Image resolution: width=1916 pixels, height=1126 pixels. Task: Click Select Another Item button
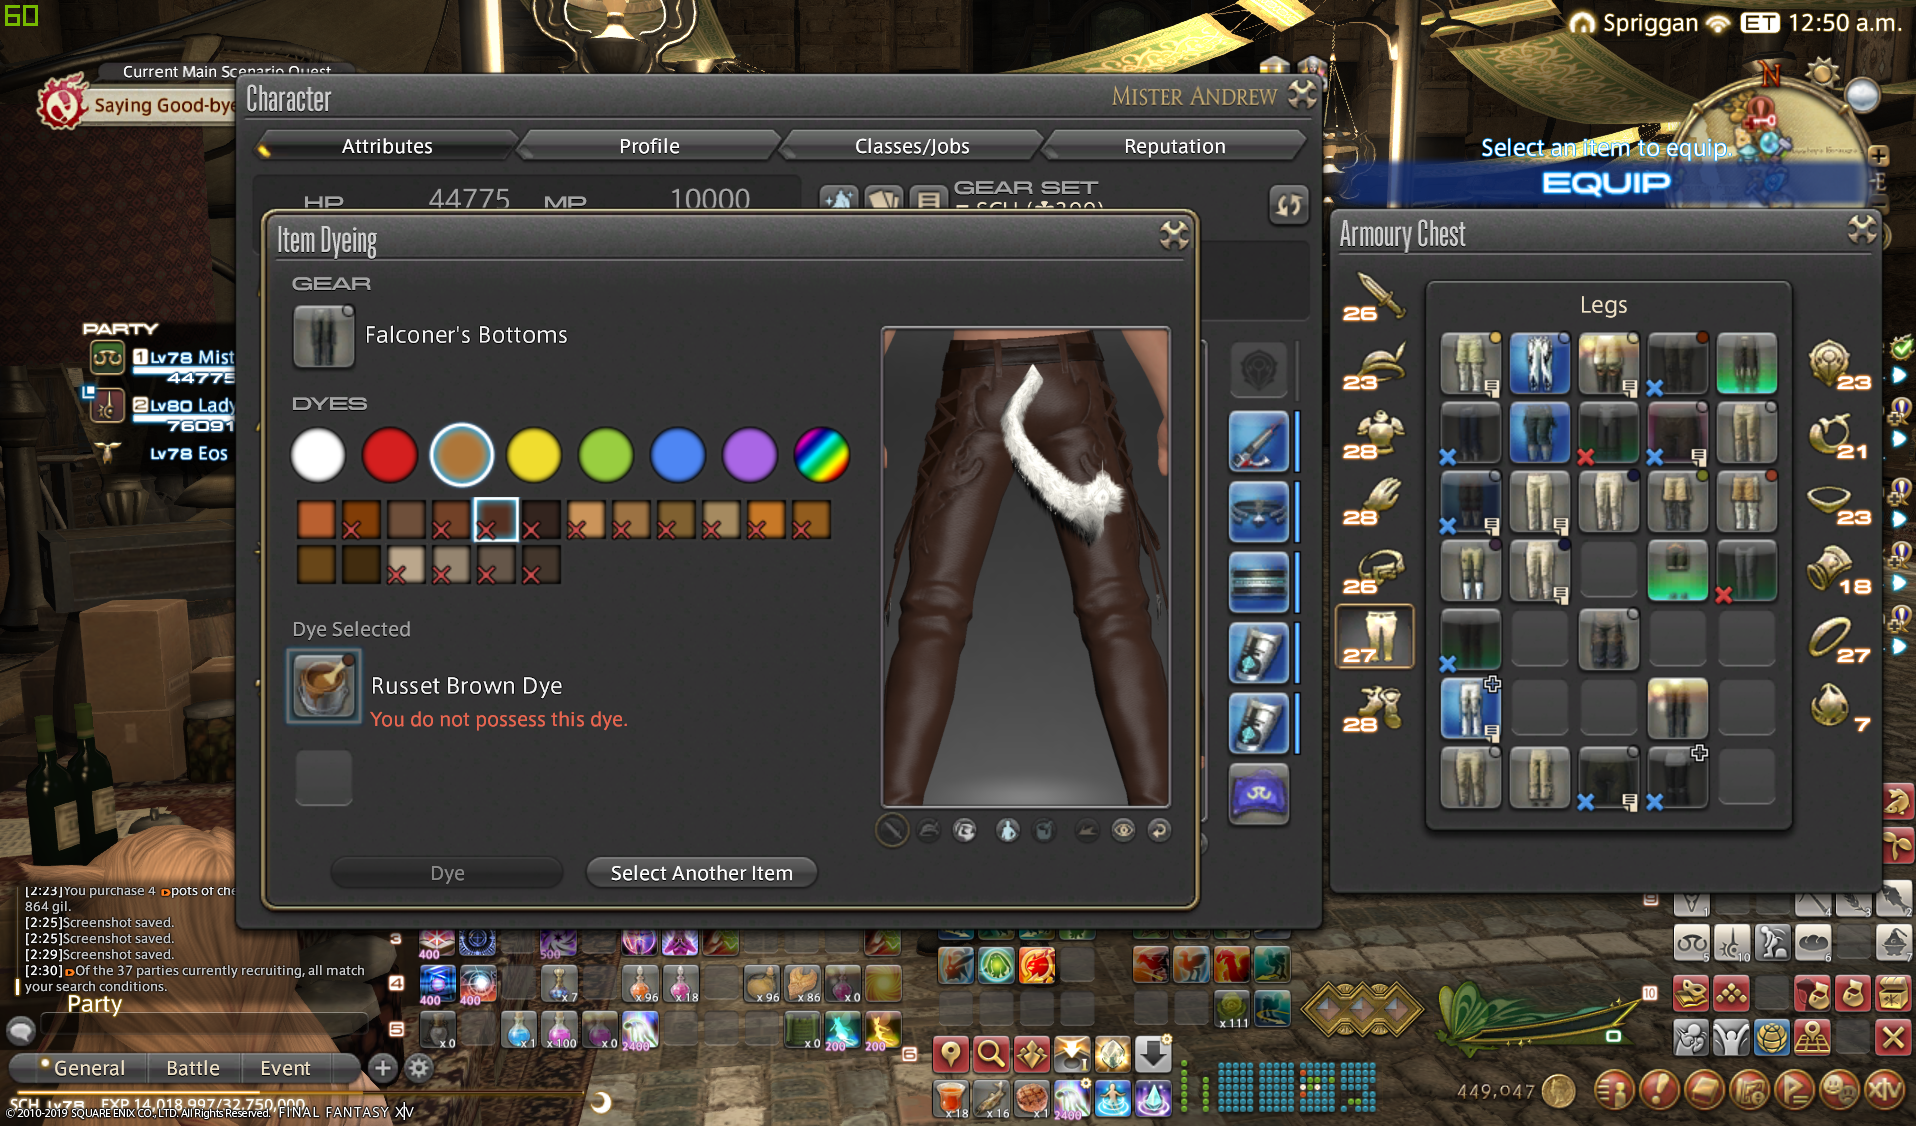[701, 873]
